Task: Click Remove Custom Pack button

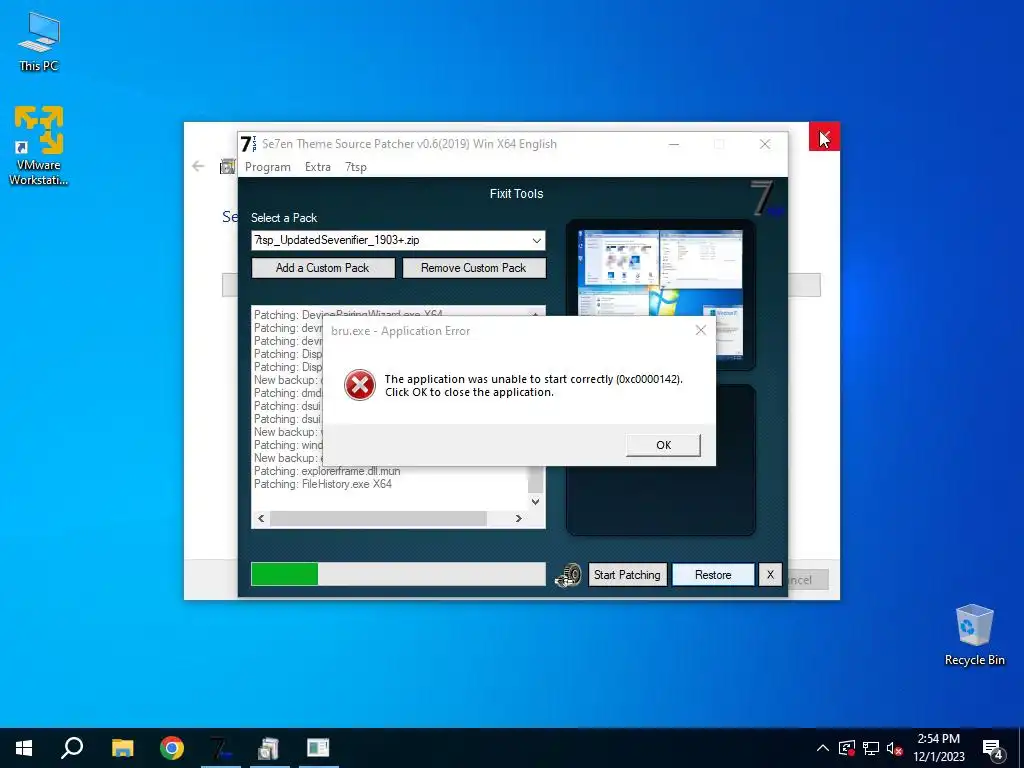Action: point(473,268)
